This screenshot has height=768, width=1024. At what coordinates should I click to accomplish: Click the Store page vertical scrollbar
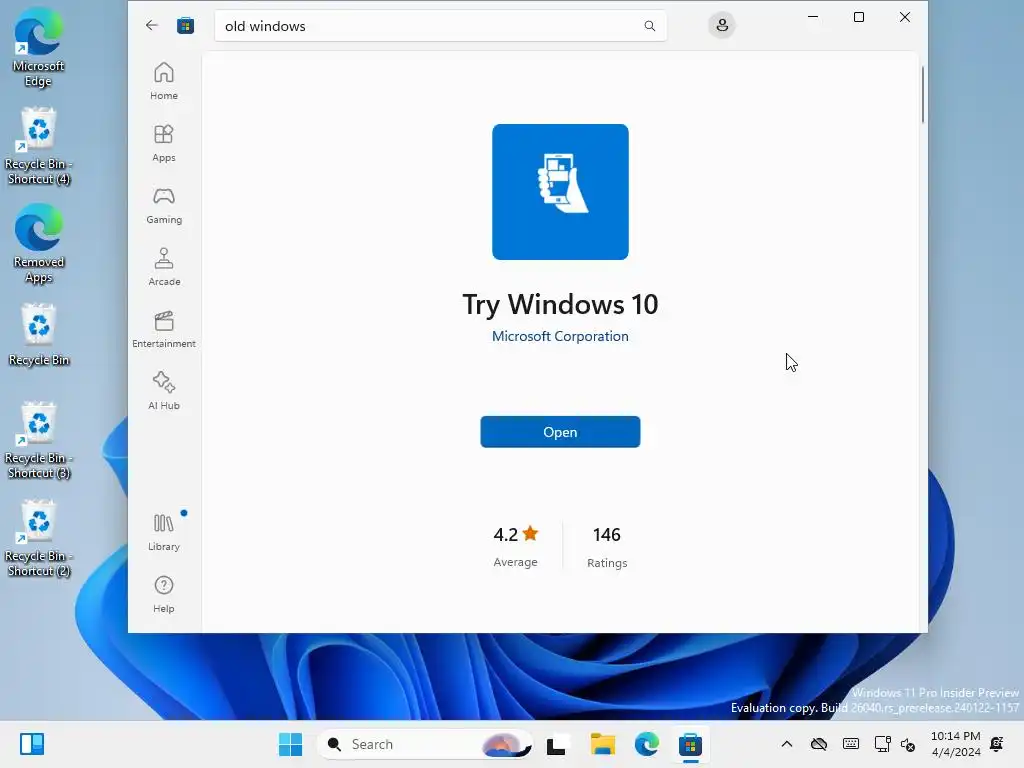[923, 95]
